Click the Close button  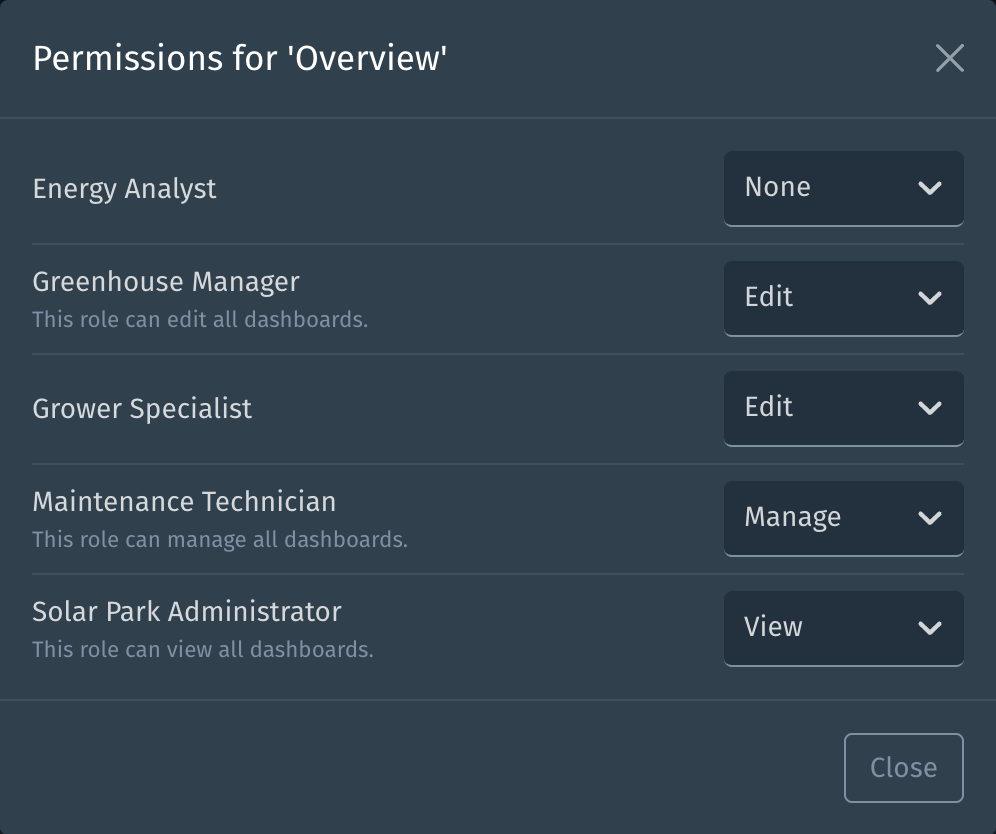(903, 767)
